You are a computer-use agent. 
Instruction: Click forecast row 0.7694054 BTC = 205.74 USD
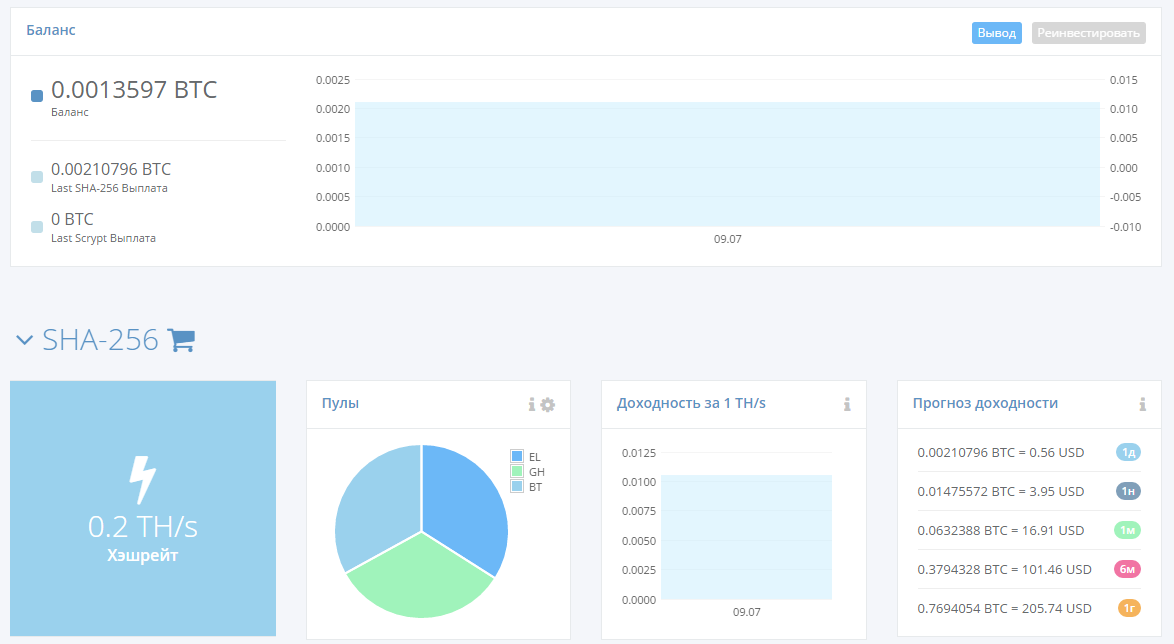click(x=1004, y=608)
